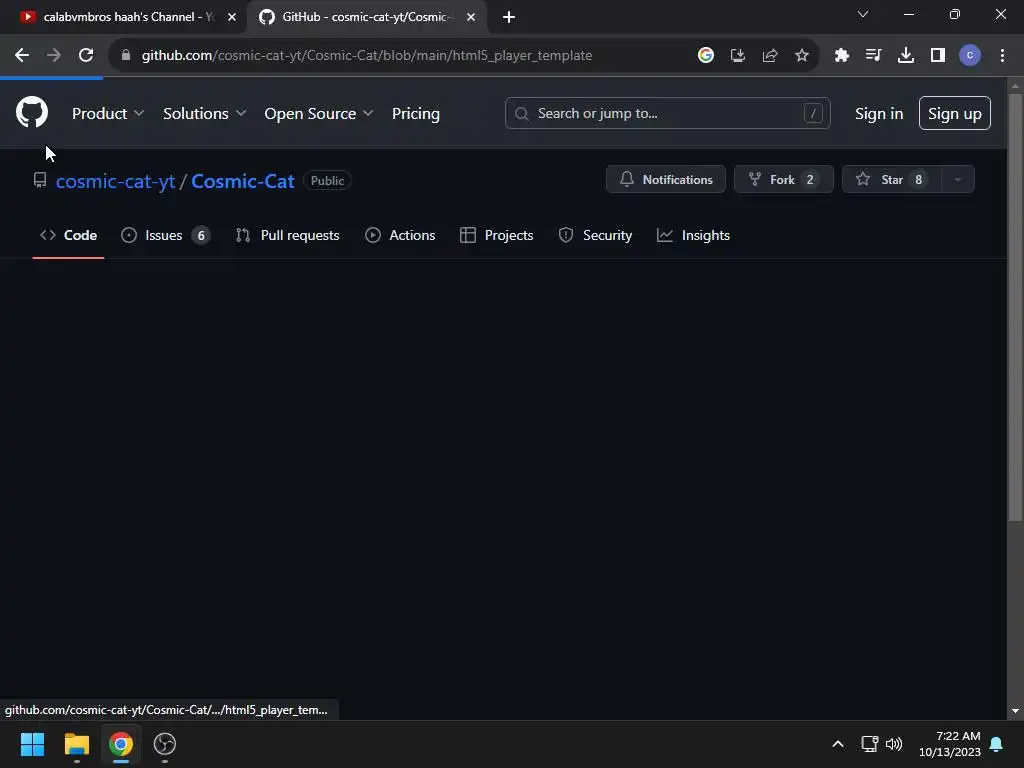Image resolution: width=1024 pixels, height=768 pixels.
Task: Open File Explorer from taskbar
Action: click(76, 744)
